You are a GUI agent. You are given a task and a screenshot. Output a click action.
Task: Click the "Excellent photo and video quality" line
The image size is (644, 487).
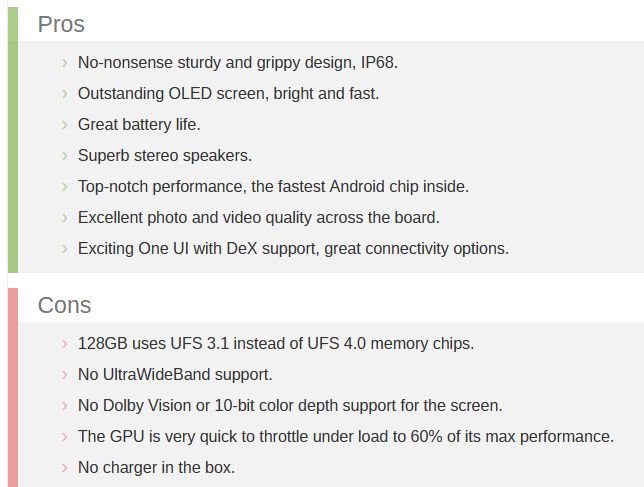tap(258, 217)
